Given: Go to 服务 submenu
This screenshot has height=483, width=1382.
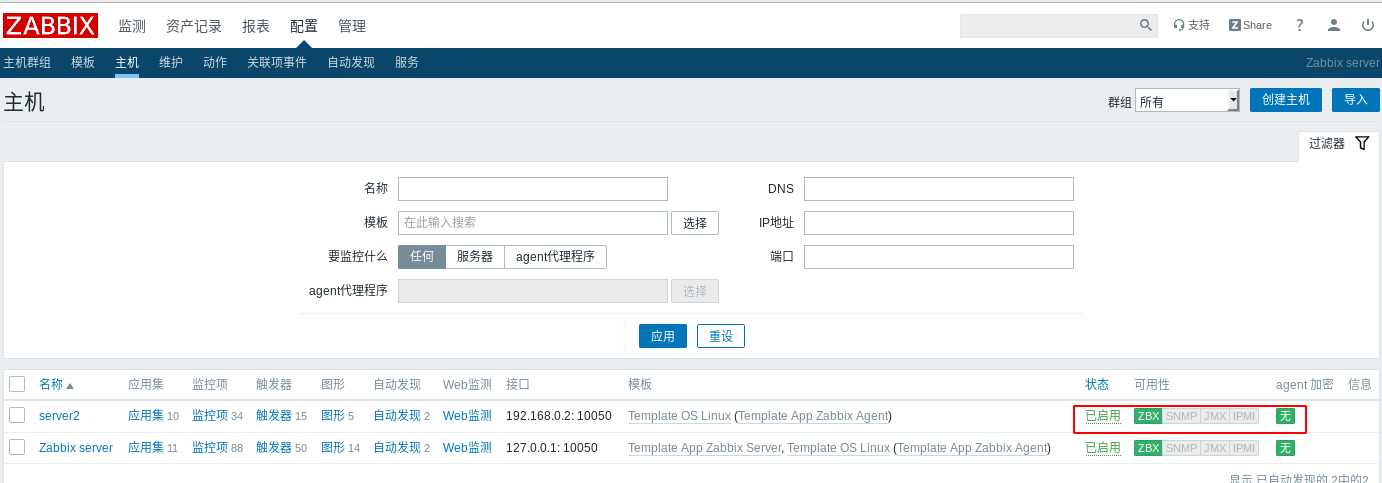Looking at the screenshot, I should tap(407, 62).
